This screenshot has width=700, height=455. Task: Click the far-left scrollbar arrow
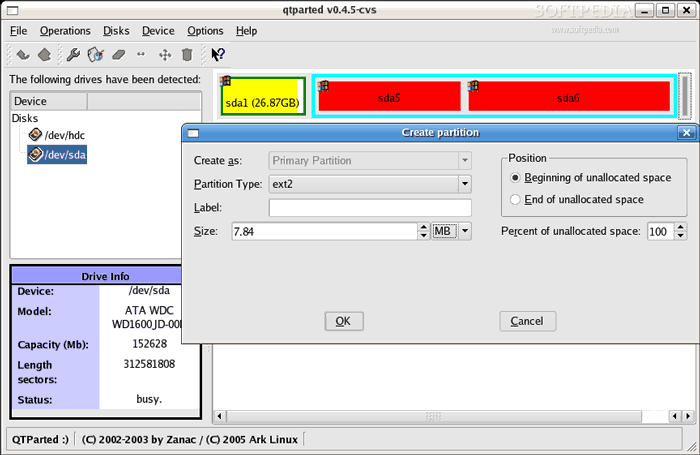tap(219, 416)
